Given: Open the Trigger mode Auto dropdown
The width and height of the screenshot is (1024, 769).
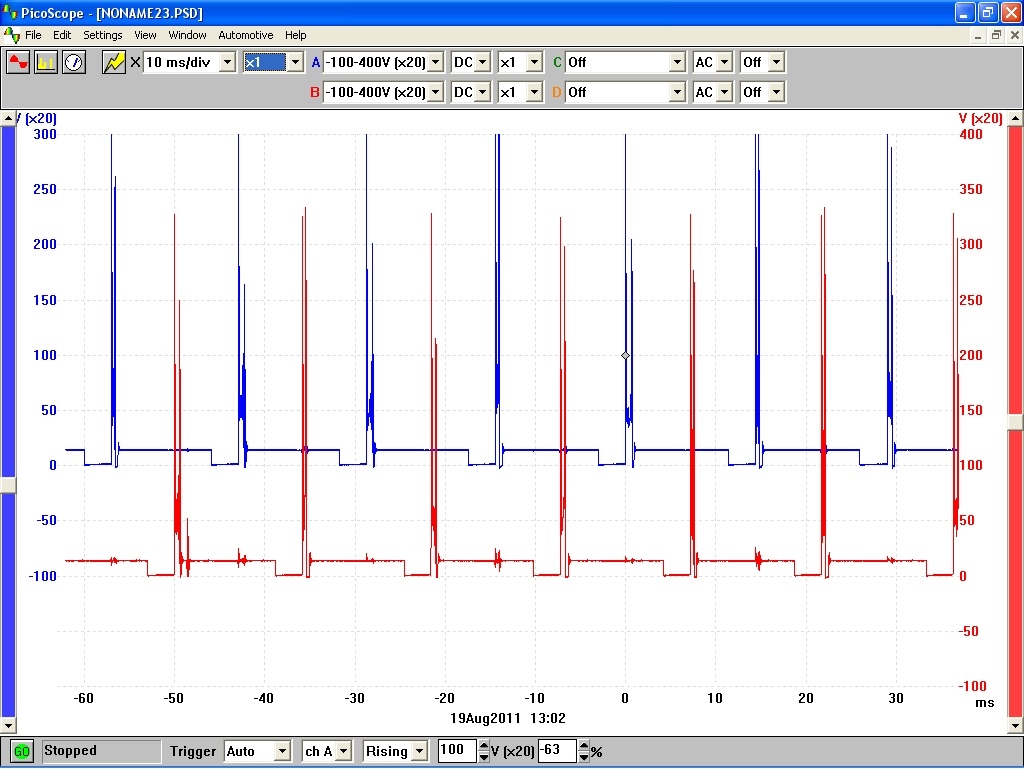Looking at the screenshot, I should pos(283,751).
